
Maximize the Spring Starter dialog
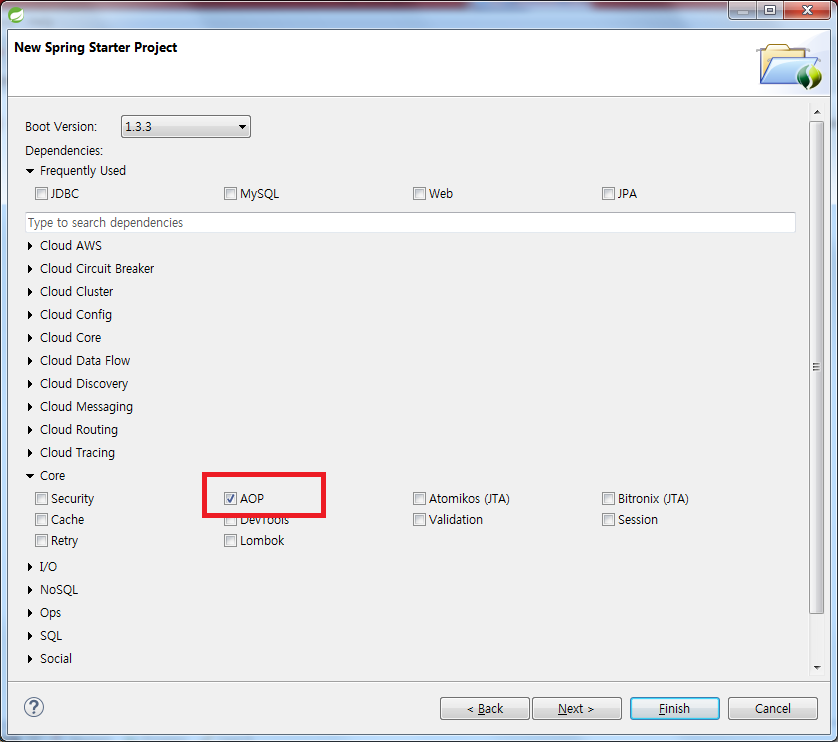click(770, 10)
